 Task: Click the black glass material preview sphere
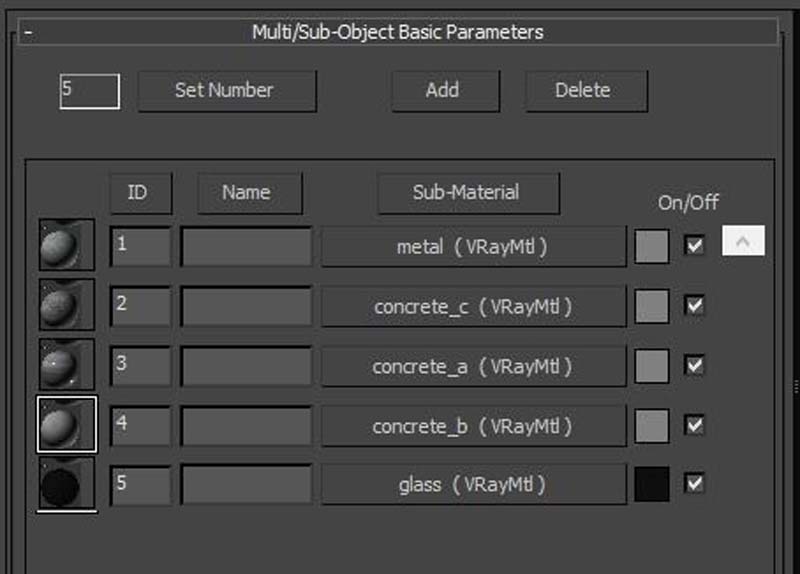coord(66,484)
